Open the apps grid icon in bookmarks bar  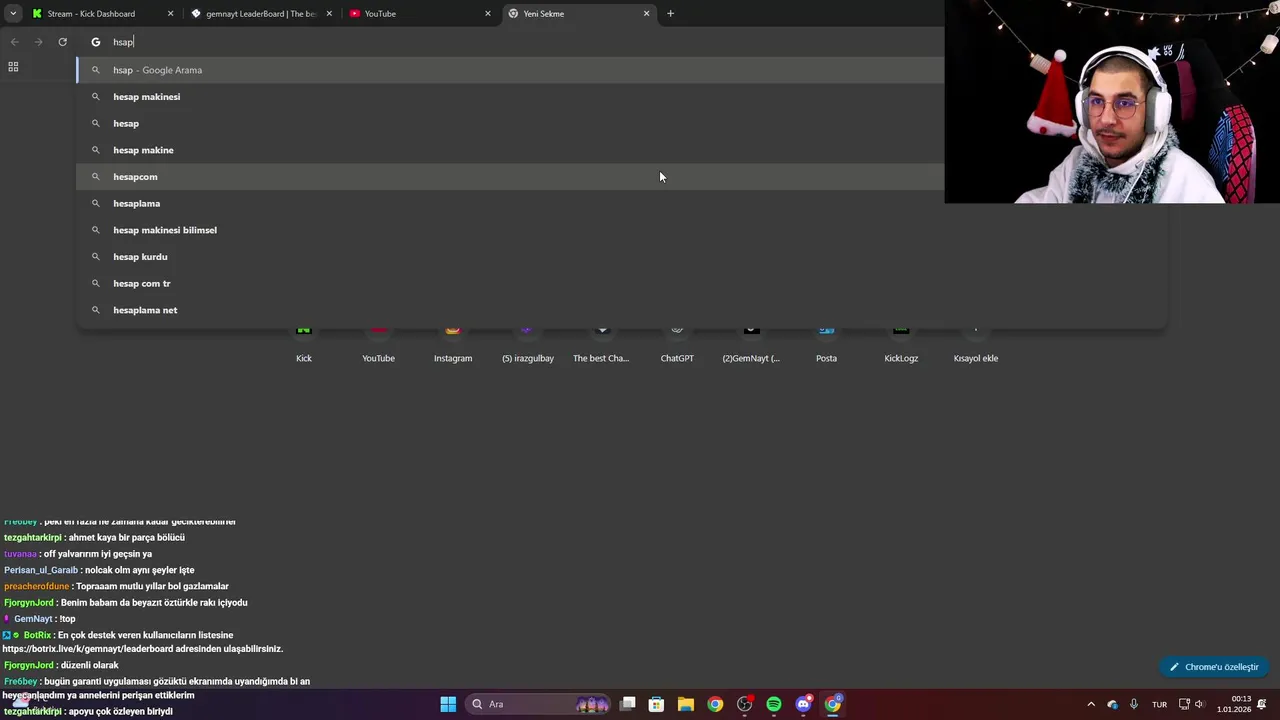coord(13,67)
